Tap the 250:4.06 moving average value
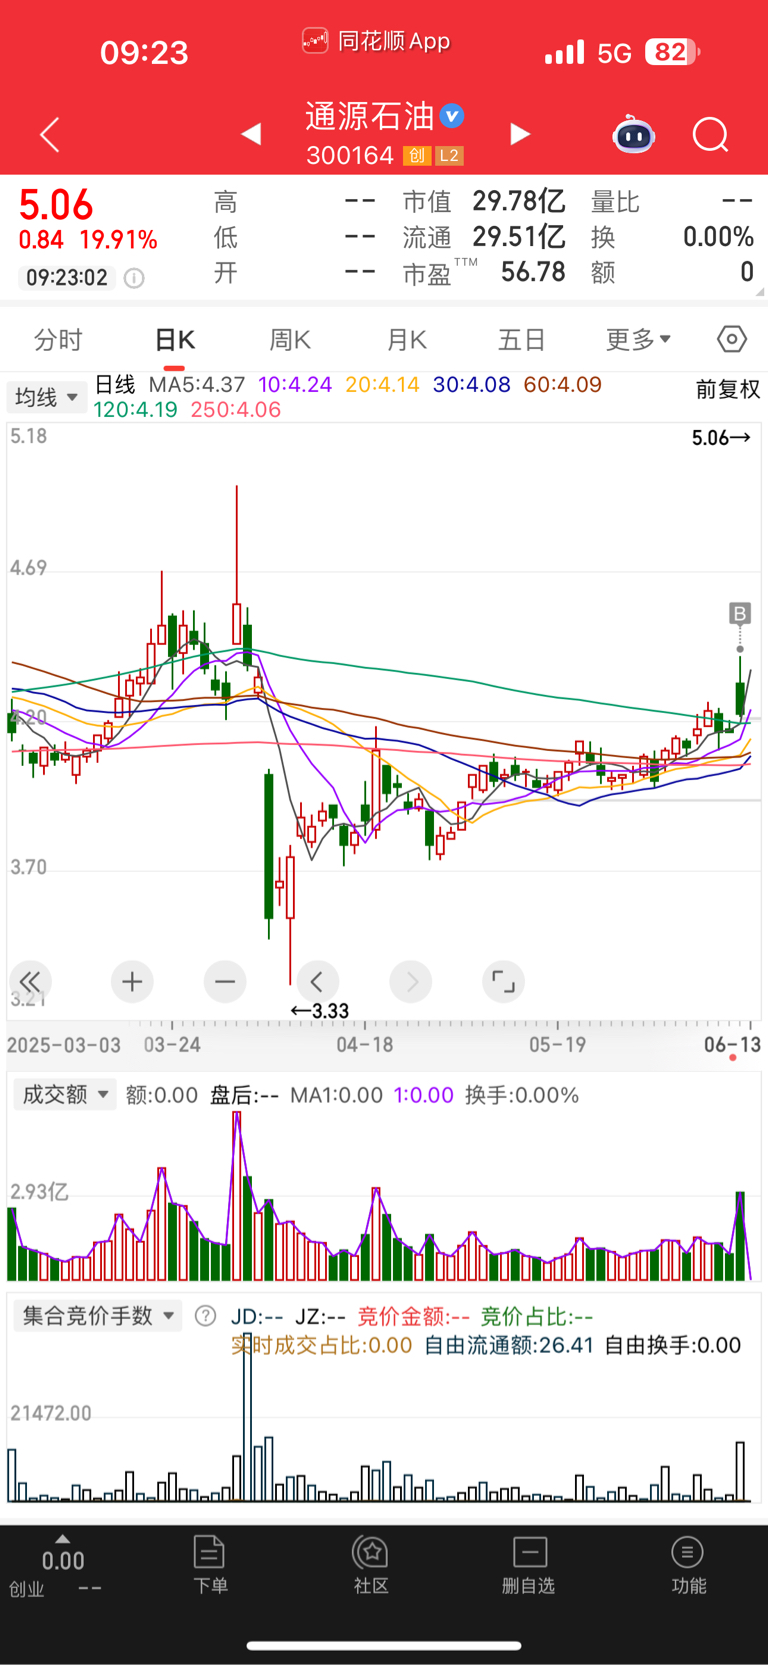 [x=236, y=409]
